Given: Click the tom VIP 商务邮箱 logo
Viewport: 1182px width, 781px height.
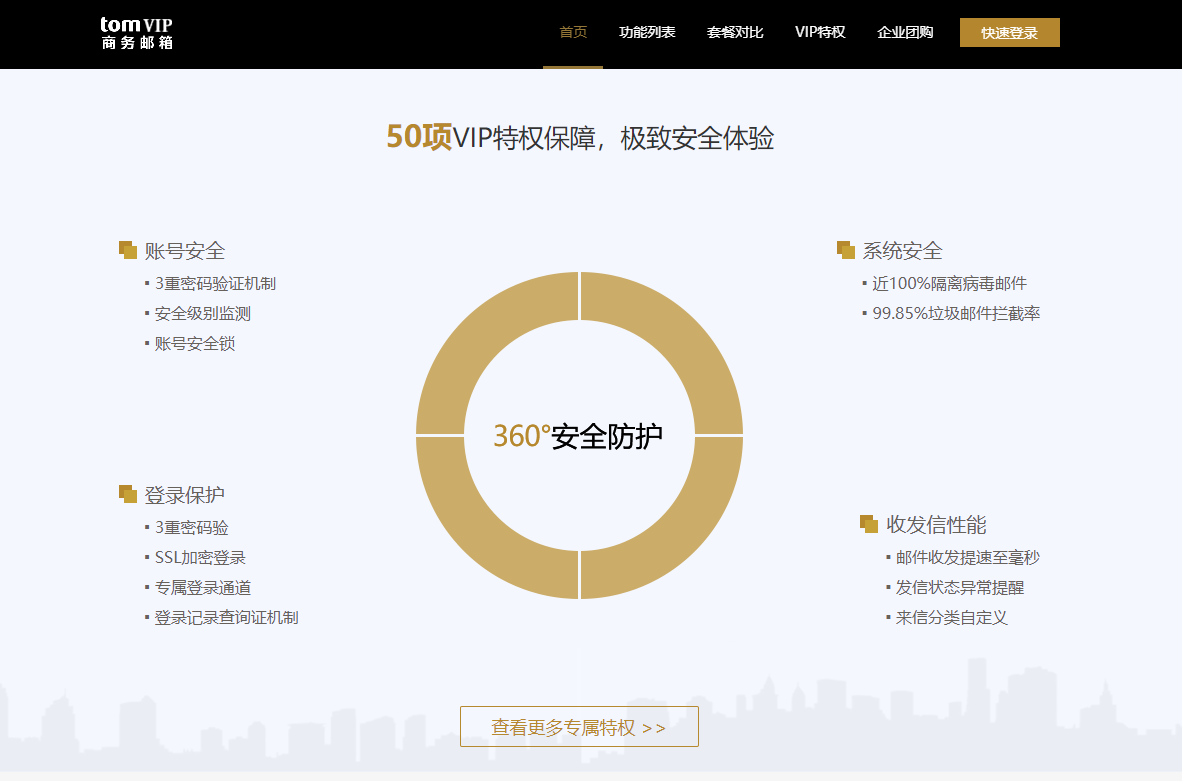Looking at the screenshot, I should (137, 33).
